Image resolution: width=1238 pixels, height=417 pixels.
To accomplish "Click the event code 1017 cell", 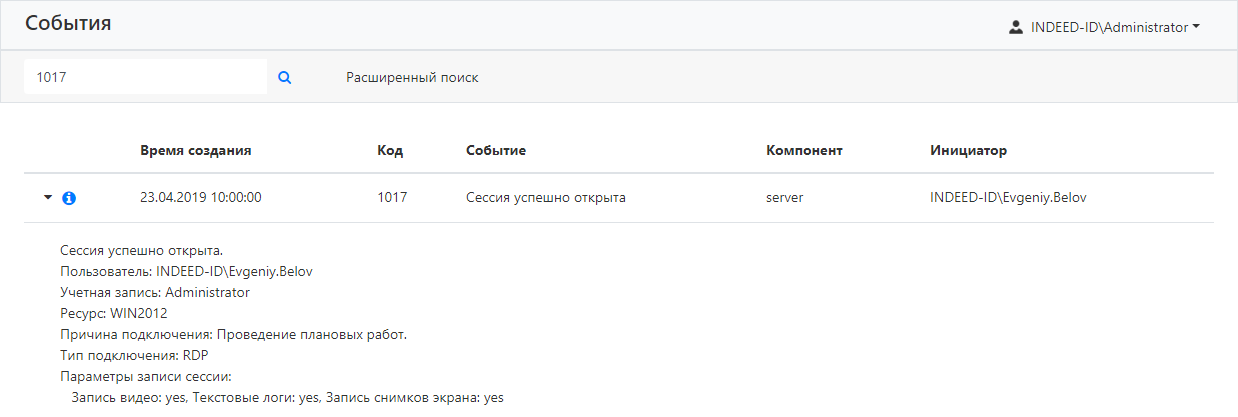I will click(x=392, y=197).
